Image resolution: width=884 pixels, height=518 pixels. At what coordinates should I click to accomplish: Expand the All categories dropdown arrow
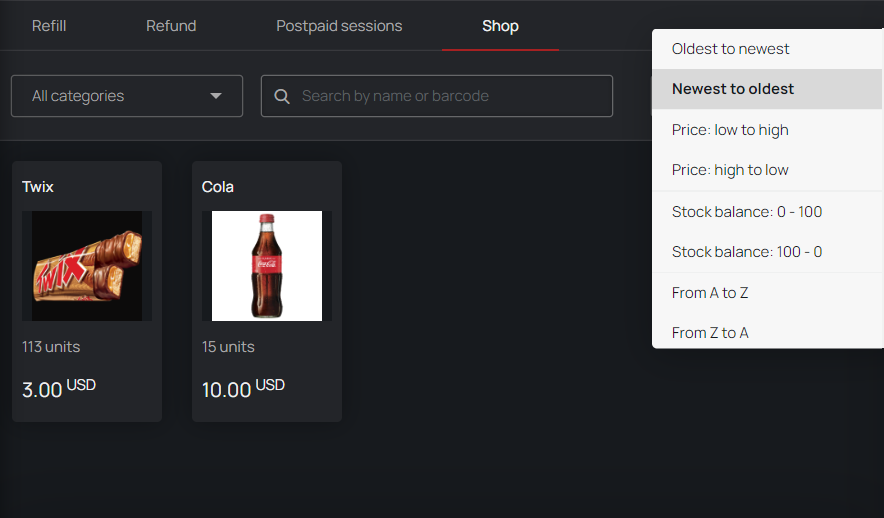point(215,96)
